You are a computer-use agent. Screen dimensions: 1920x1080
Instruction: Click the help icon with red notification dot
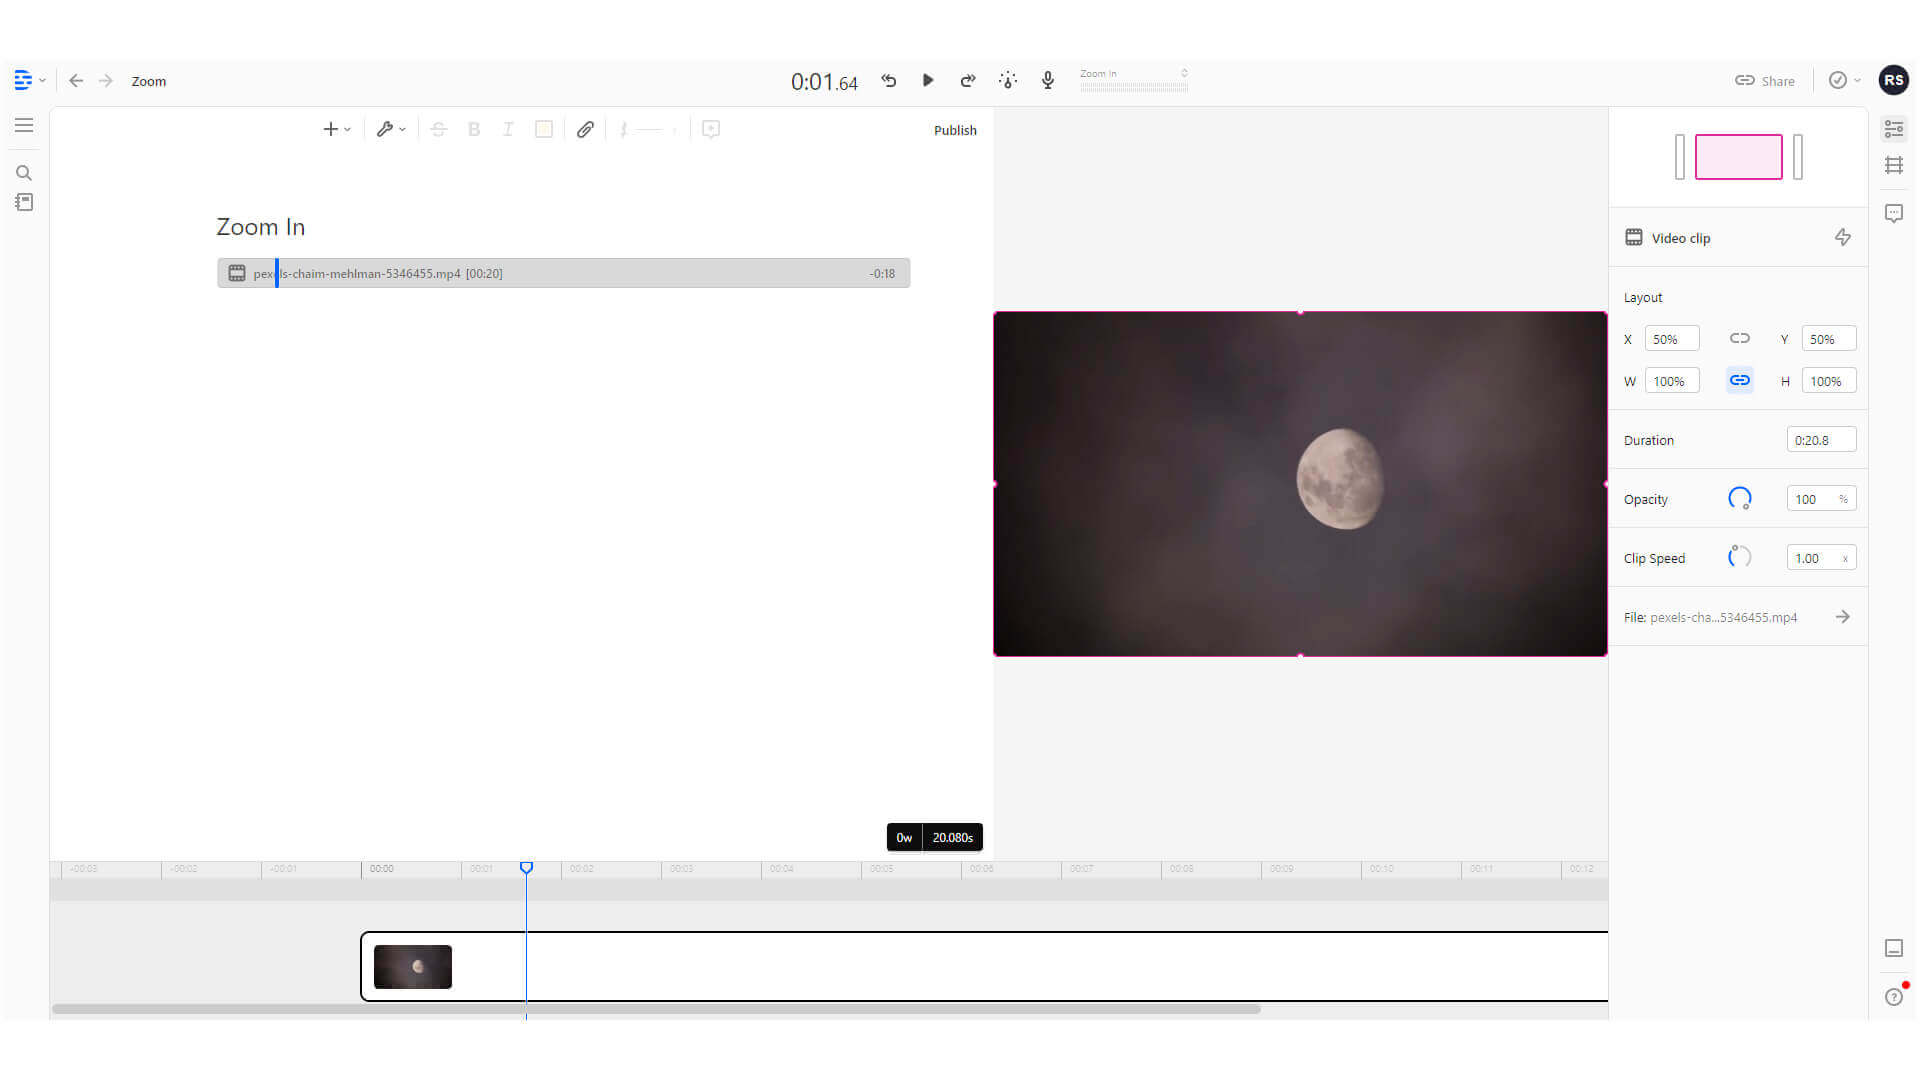tap(1893, 997)
